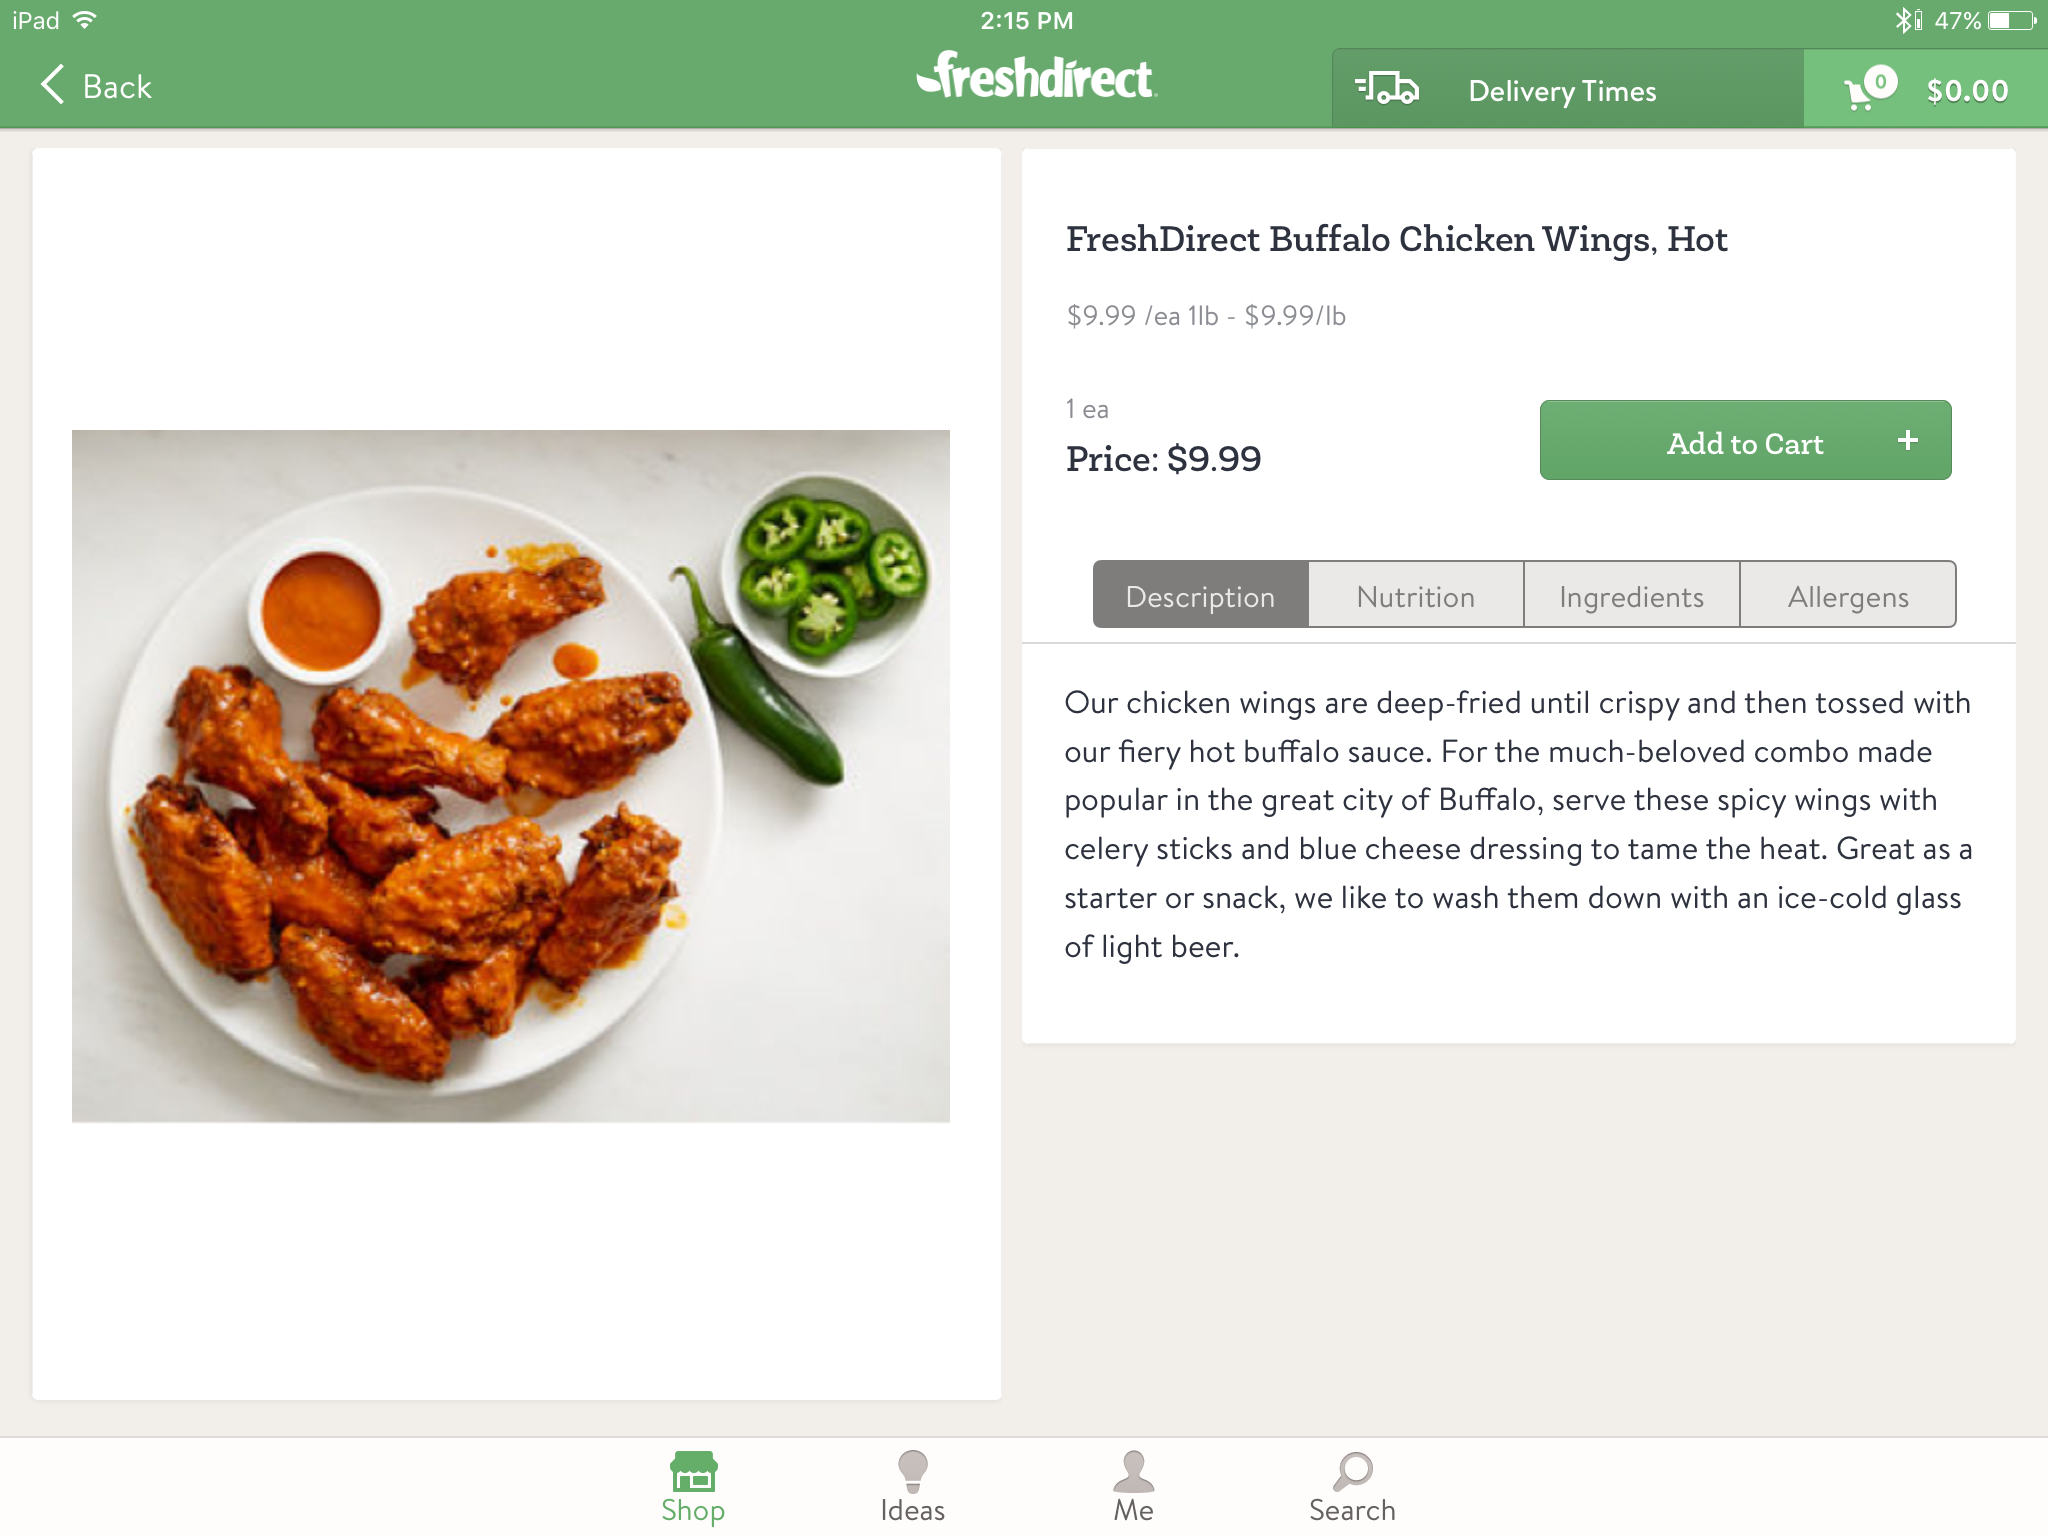Tap the FreshDirect logo
Viewport: 2048px width, 1536px height.
1036,77
